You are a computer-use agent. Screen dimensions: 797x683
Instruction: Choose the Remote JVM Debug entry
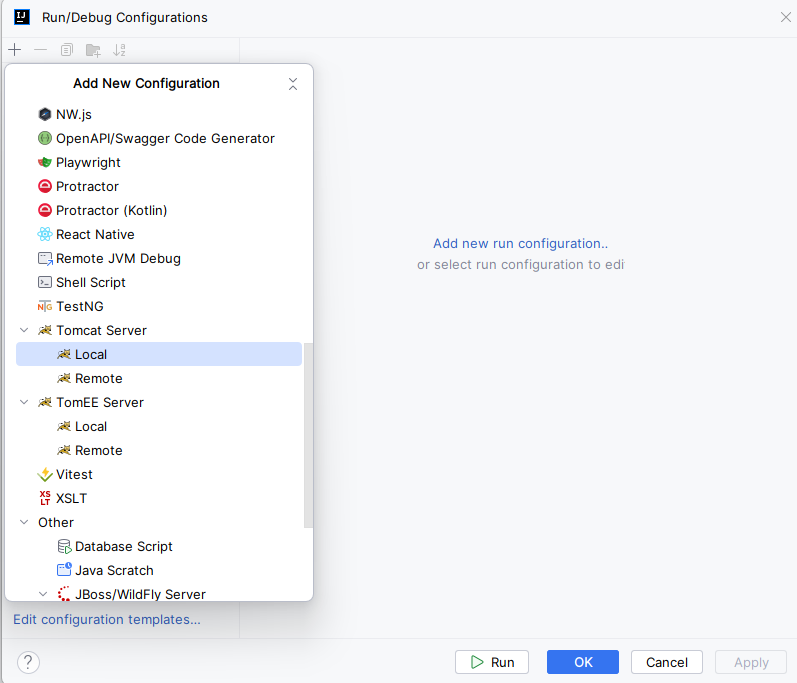[x=159, y=258]
